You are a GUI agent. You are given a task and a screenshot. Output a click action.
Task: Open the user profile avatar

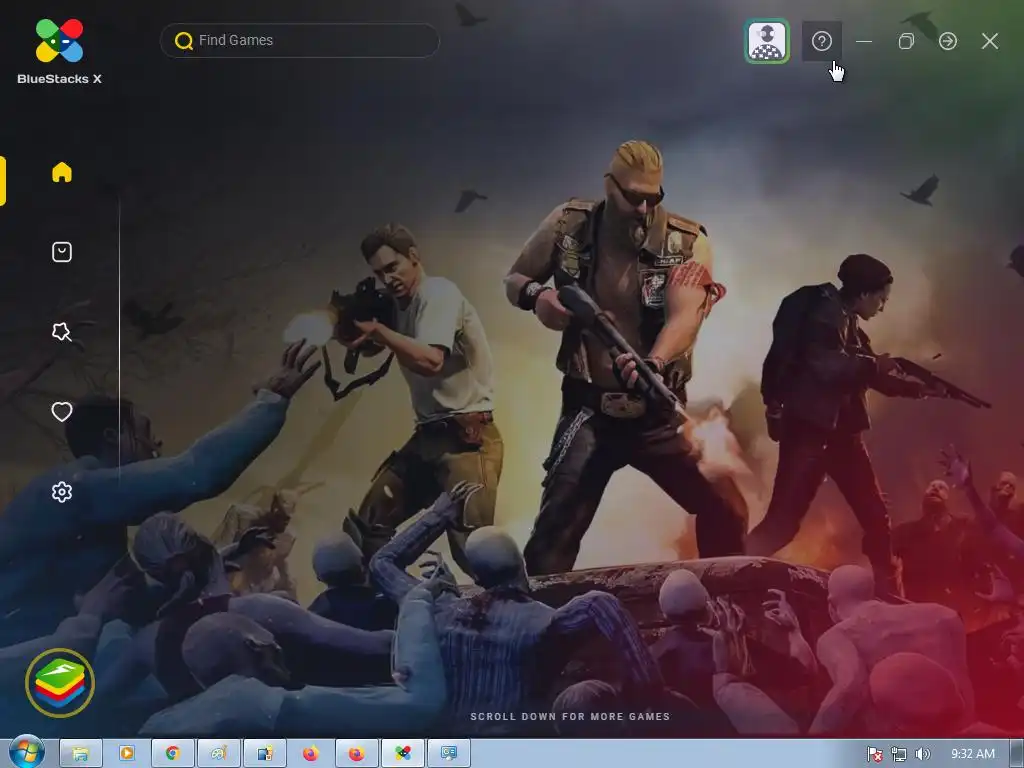(767, 41)
